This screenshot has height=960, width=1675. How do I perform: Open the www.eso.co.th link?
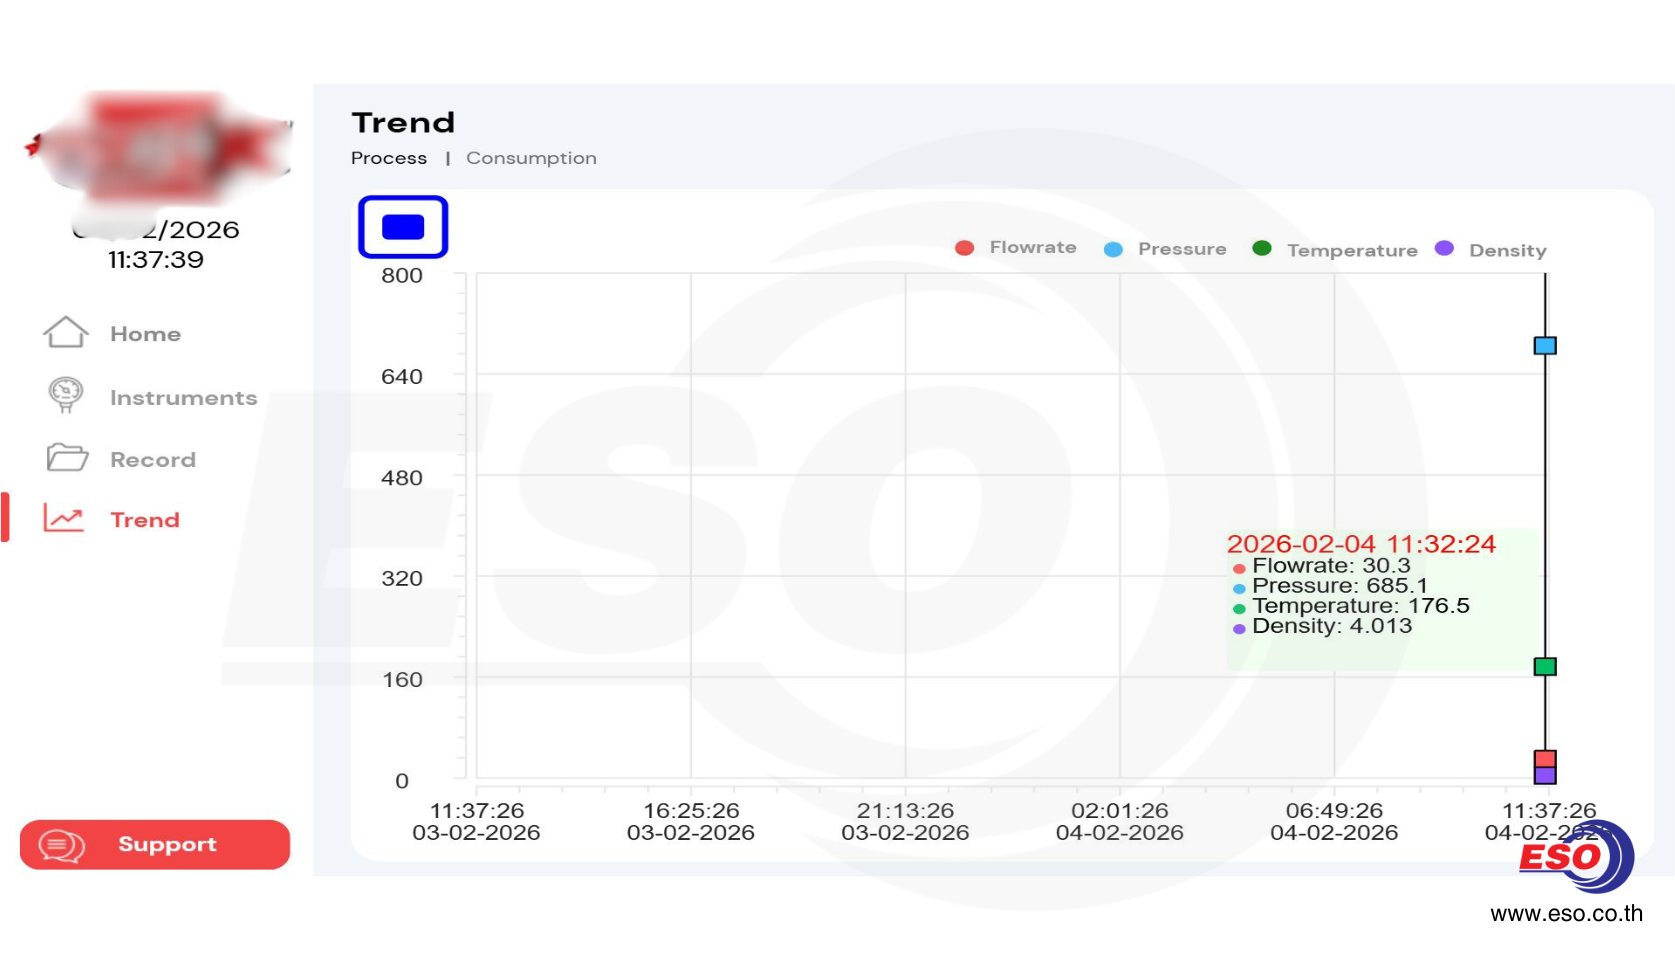pos(1566,913)
